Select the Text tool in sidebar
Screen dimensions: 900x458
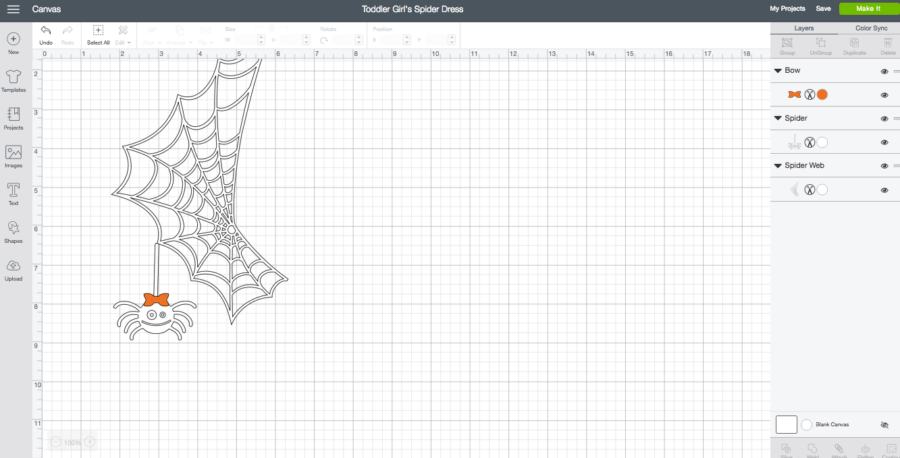point(13,194)
